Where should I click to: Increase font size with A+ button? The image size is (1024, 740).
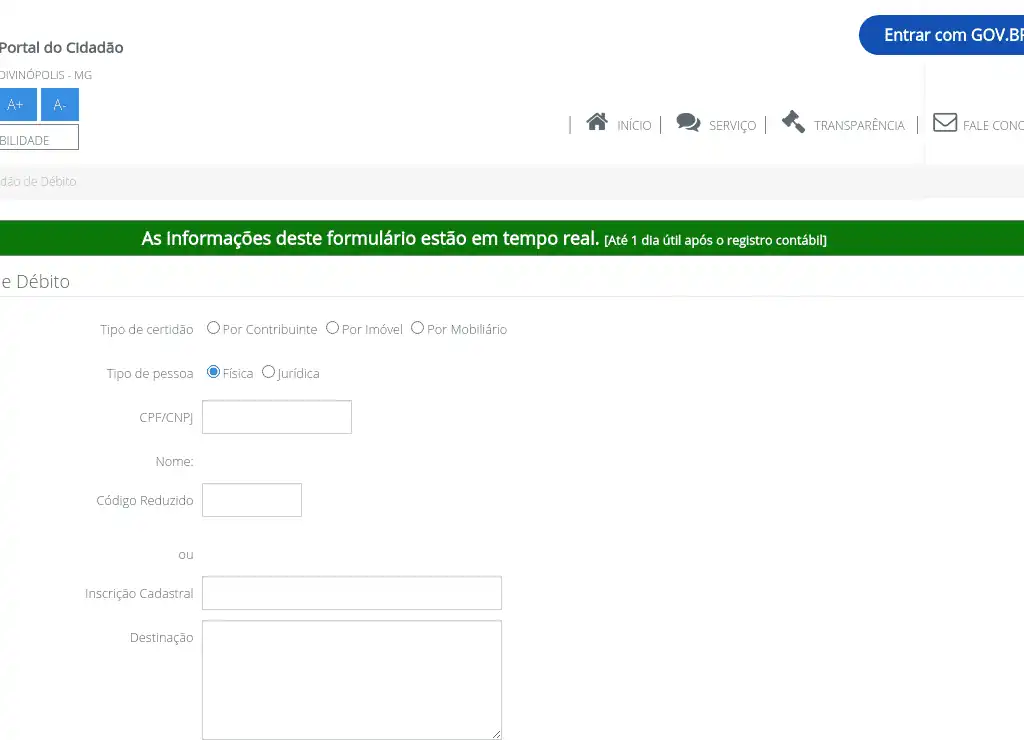(x=16, y=105)
